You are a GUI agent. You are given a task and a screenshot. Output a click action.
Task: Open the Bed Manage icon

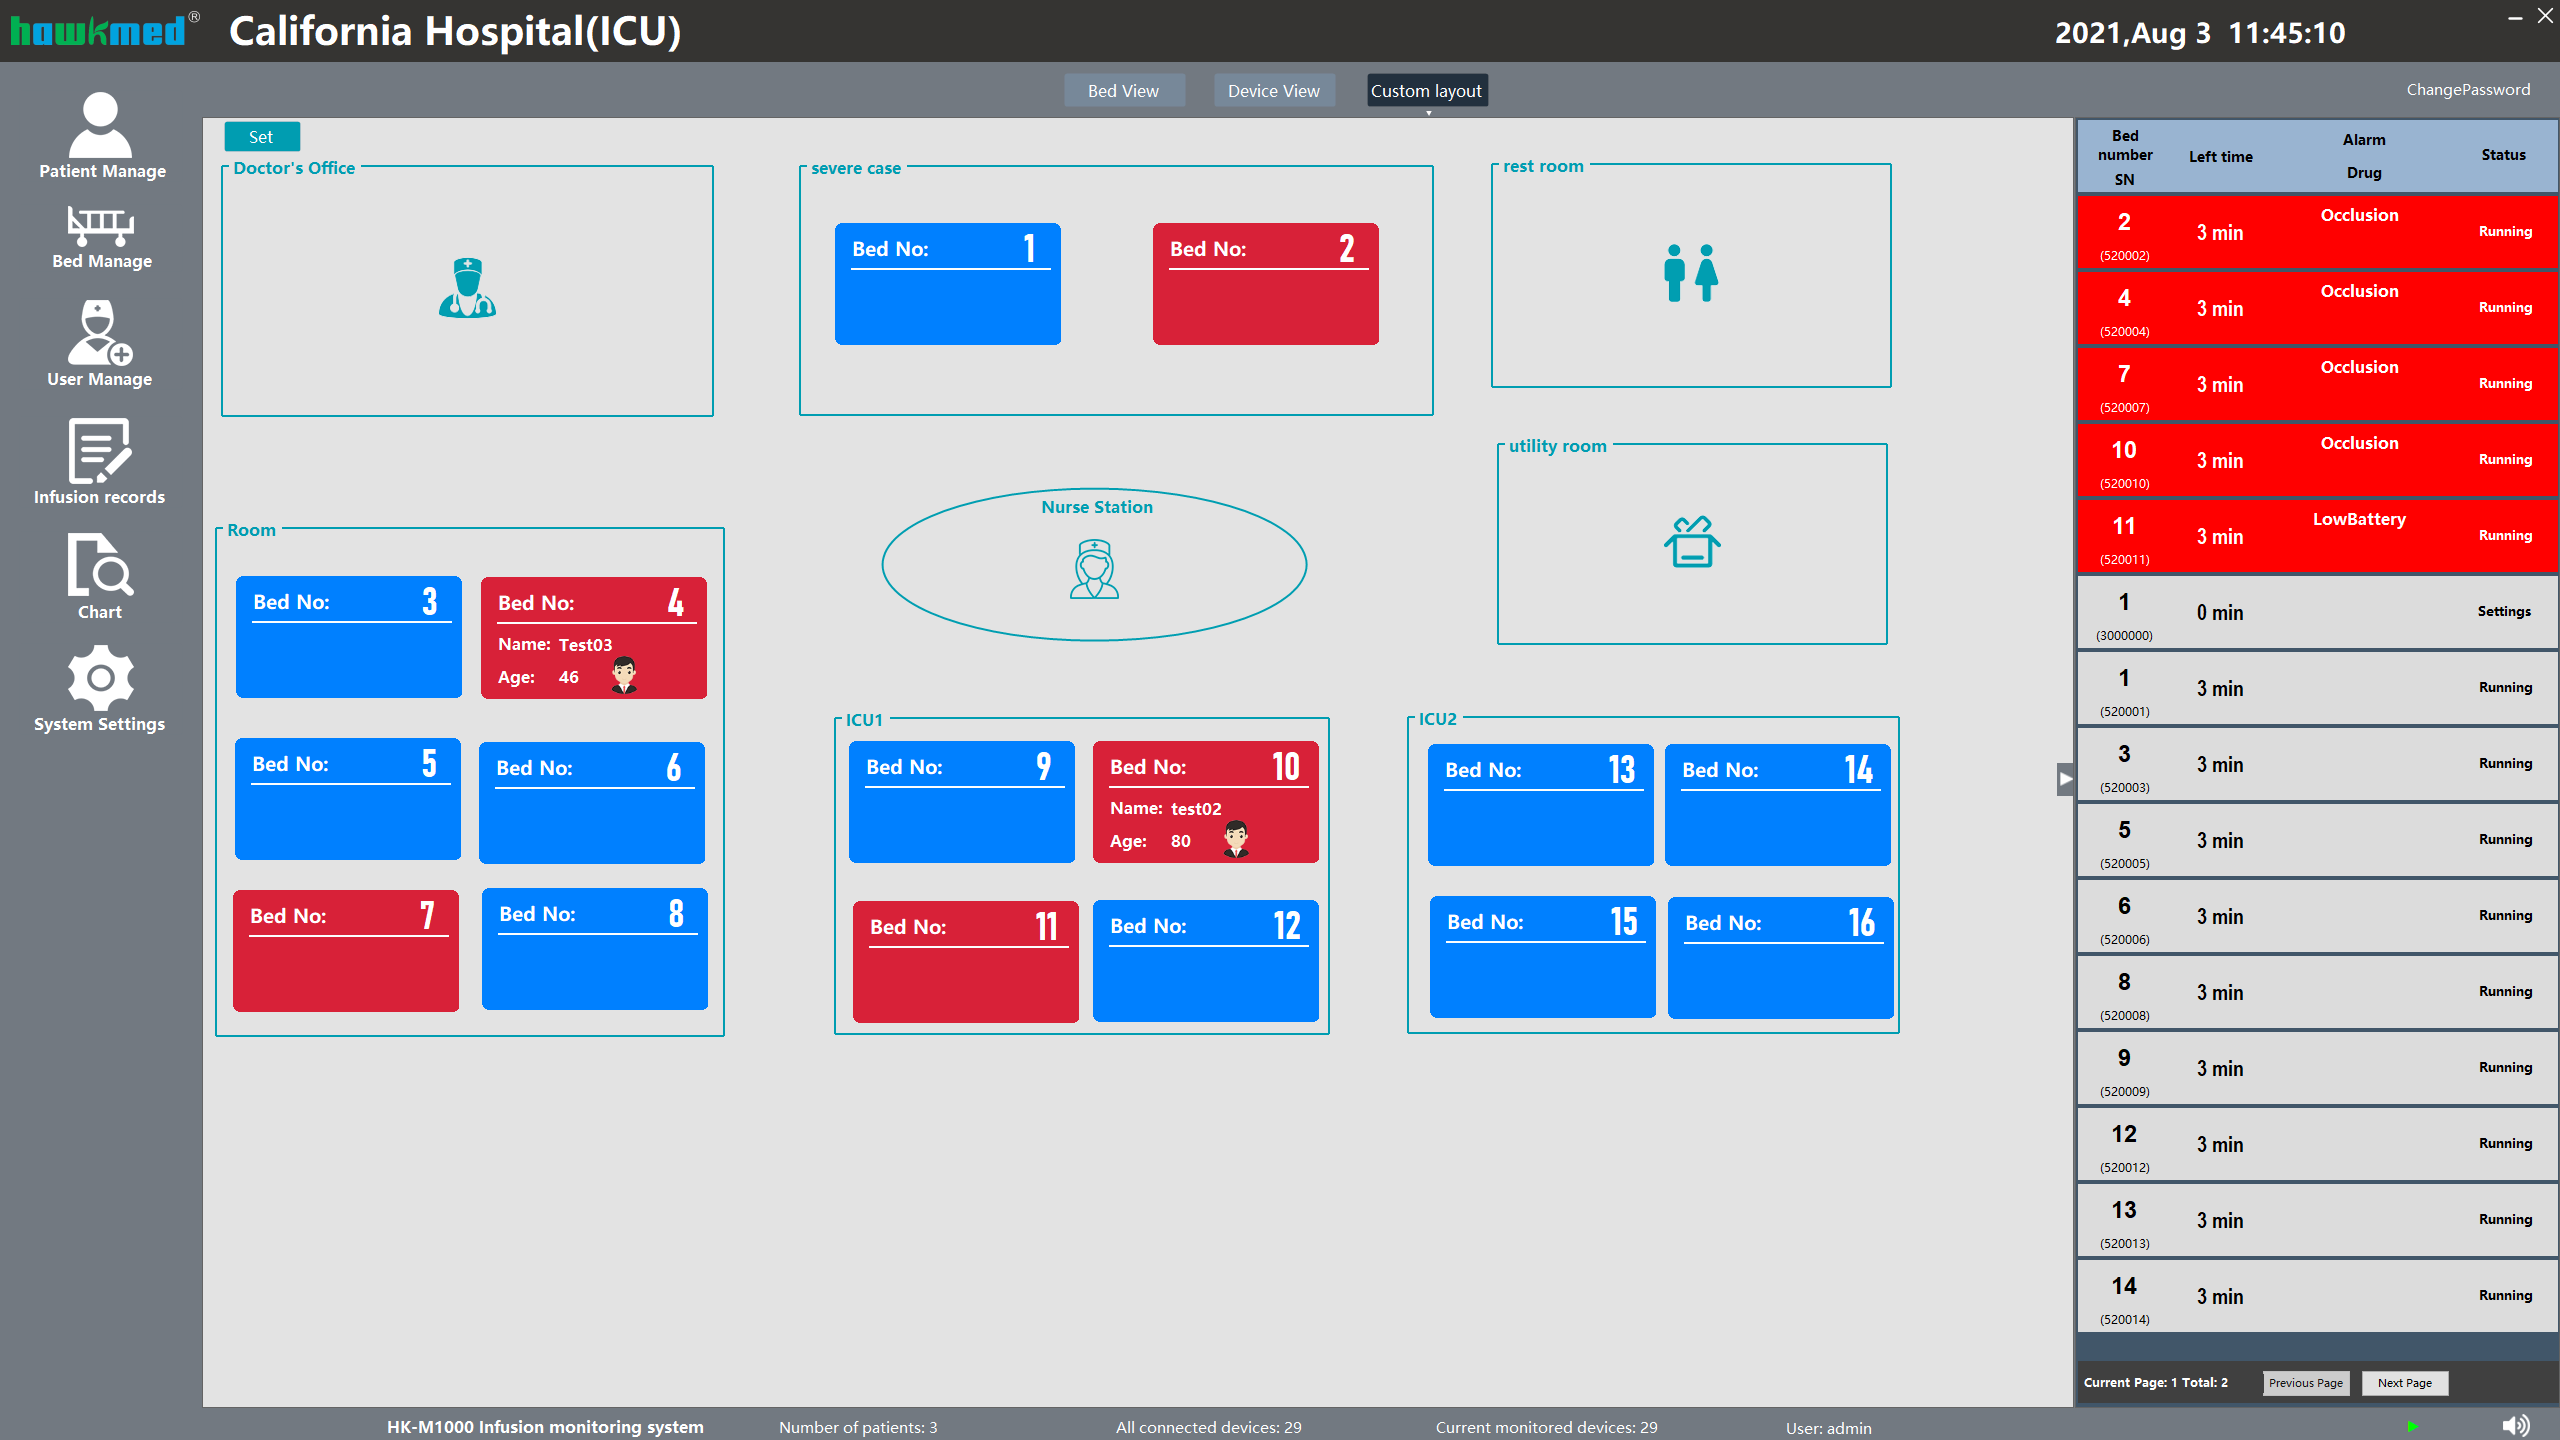click(101, 236)
